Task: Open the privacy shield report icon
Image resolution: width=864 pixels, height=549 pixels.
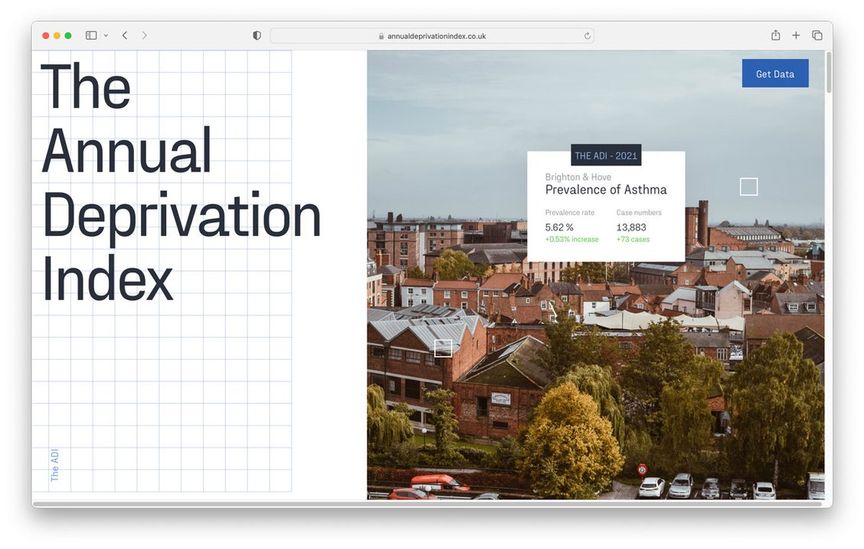Action: pyautogui.click(x=257, y=35)
